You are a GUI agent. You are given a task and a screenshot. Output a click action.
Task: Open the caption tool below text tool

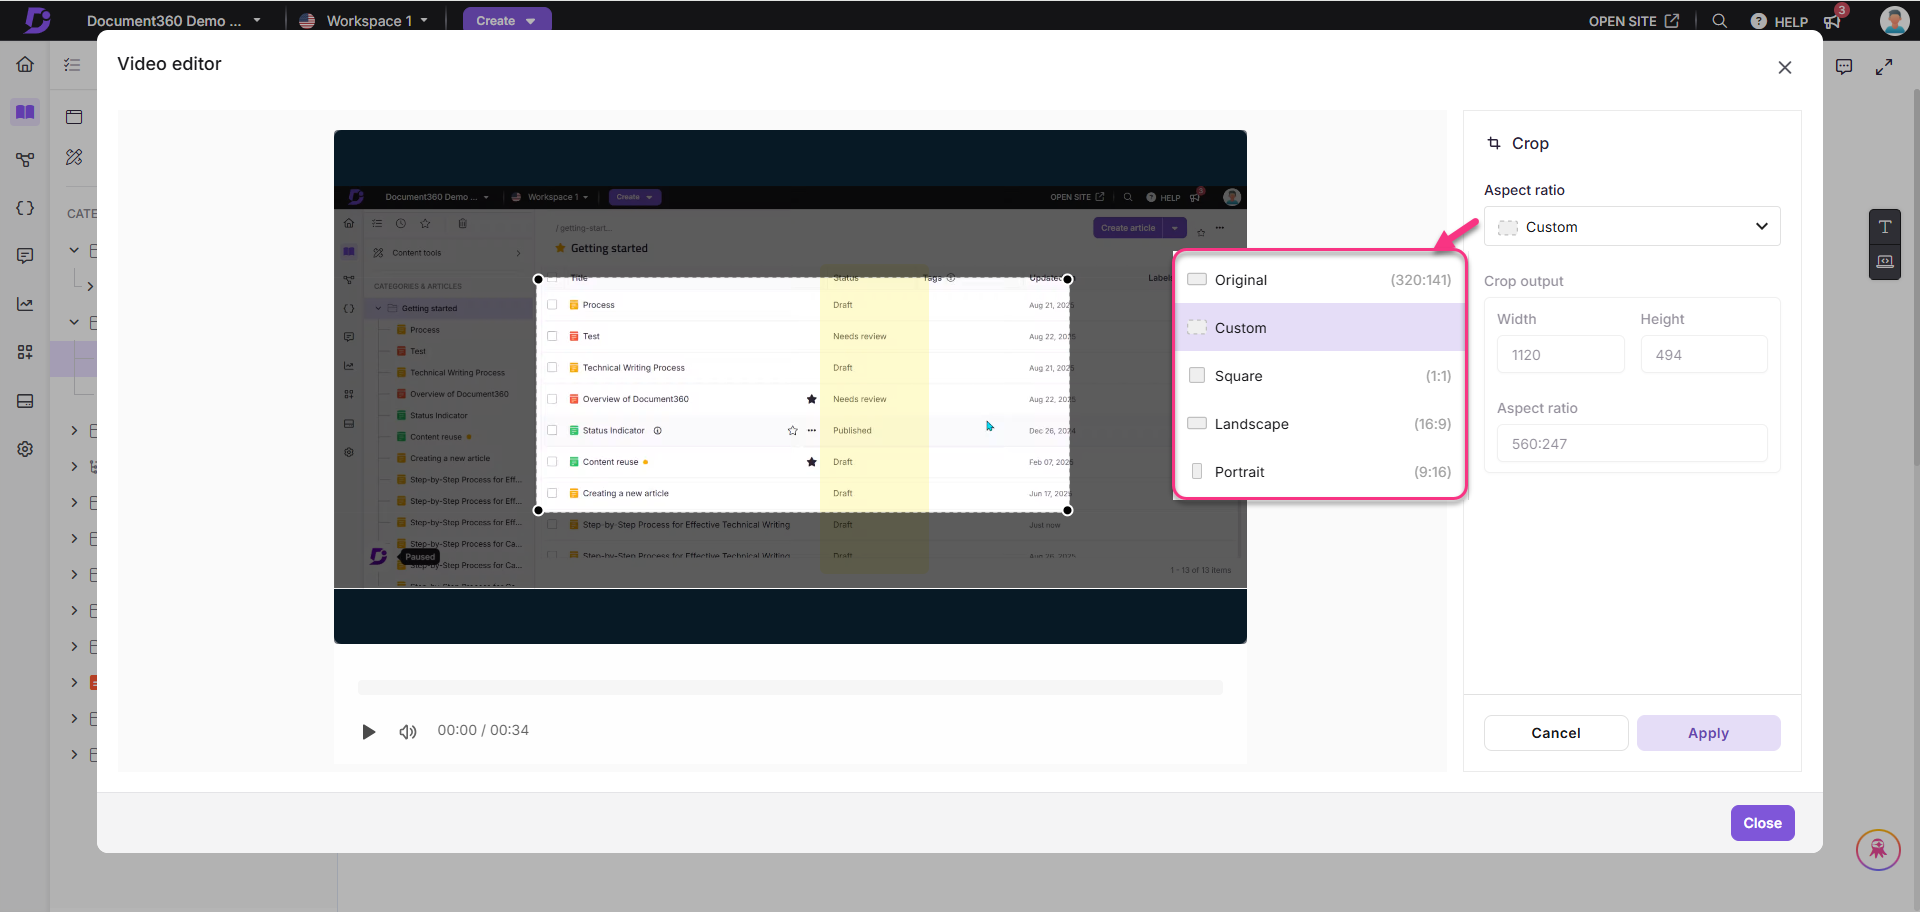pyautogui.click(x=1885, y=262)
